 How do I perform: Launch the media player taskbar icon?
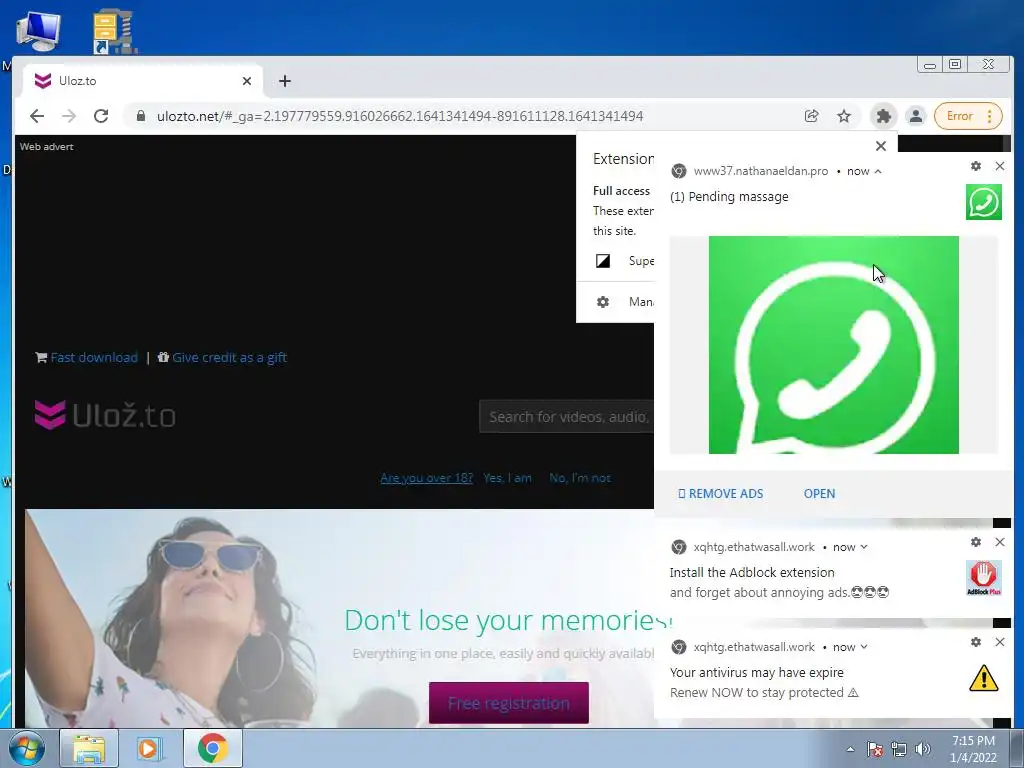coord(150,748)
